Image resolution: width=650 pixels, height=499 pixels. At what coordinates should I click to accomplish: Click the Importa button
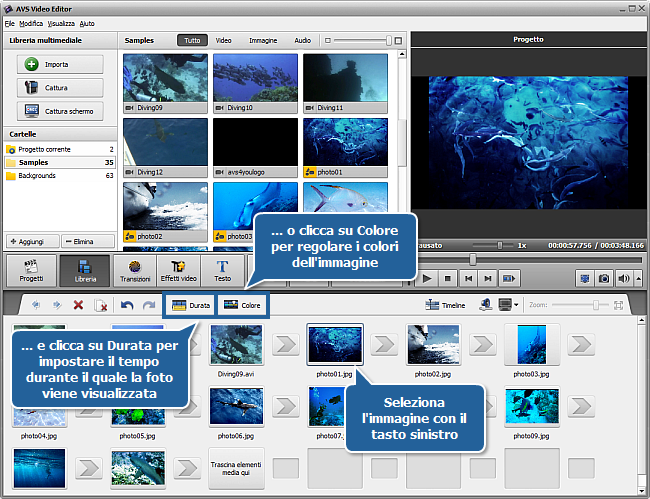(60, 64)
